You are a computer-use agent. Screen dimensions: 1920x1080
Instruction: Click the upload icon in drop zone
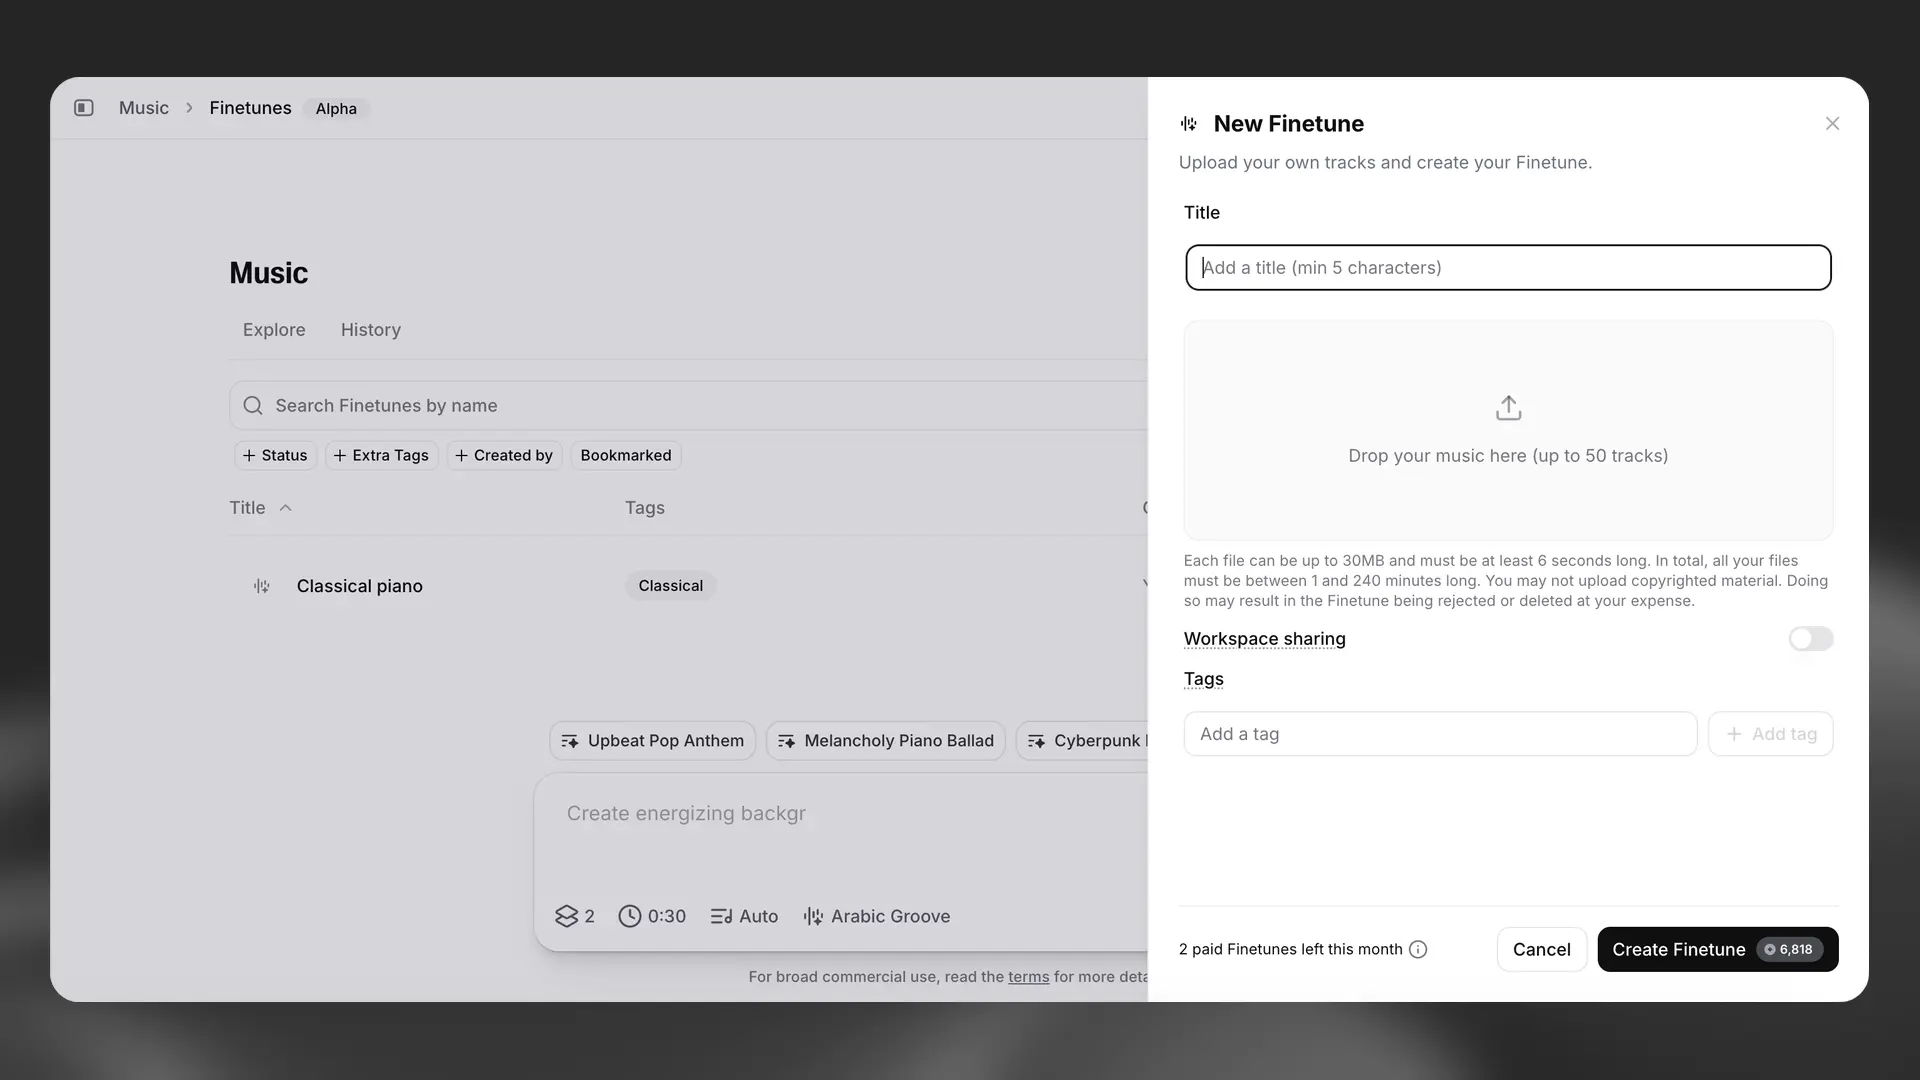point(1508,408)
